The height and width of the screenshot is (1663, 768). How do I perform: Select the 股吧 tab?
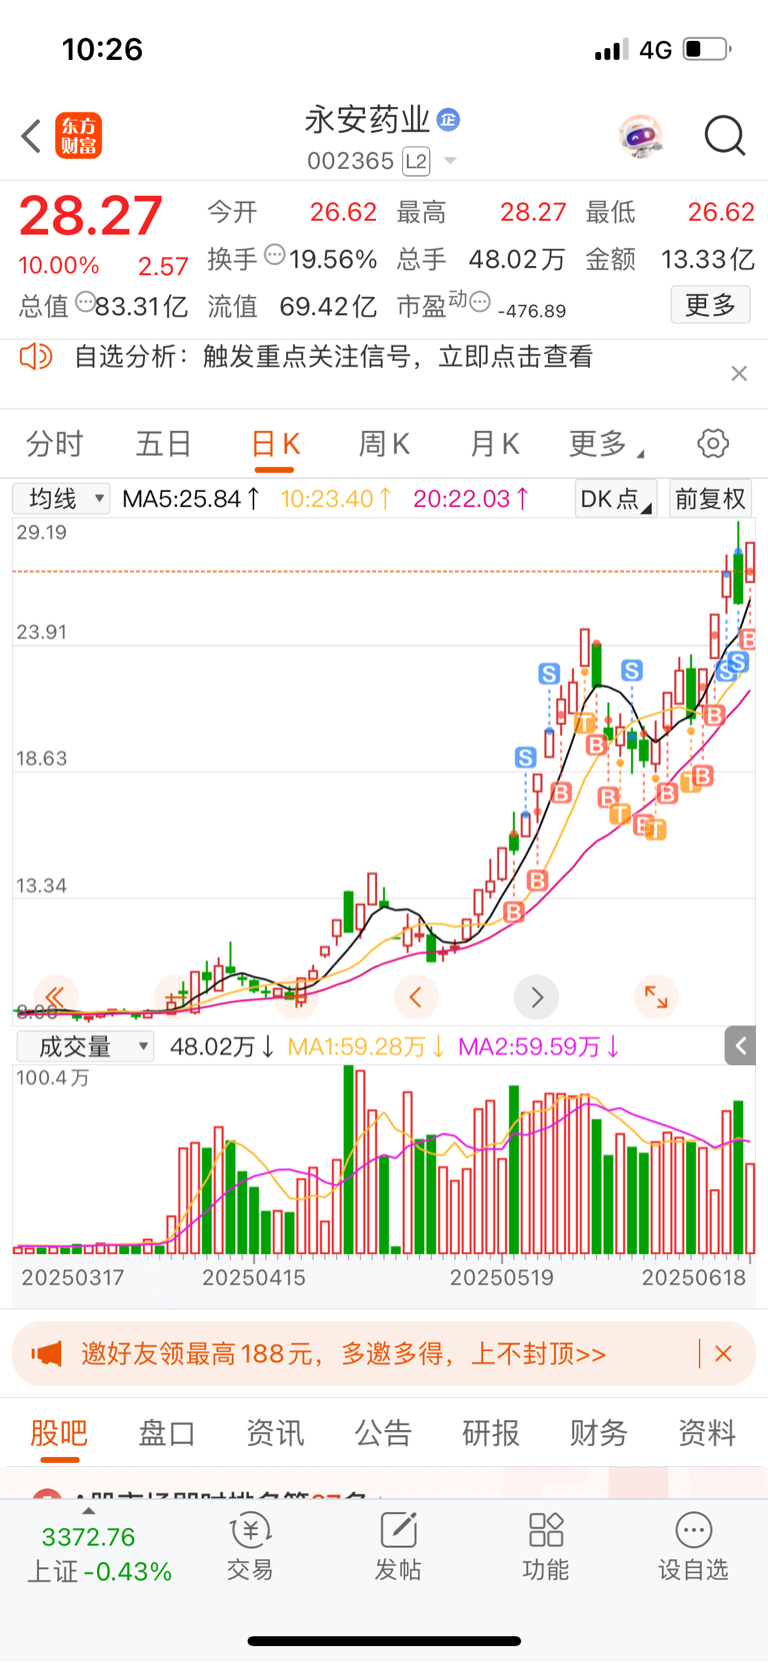(x=59, y=1433)
